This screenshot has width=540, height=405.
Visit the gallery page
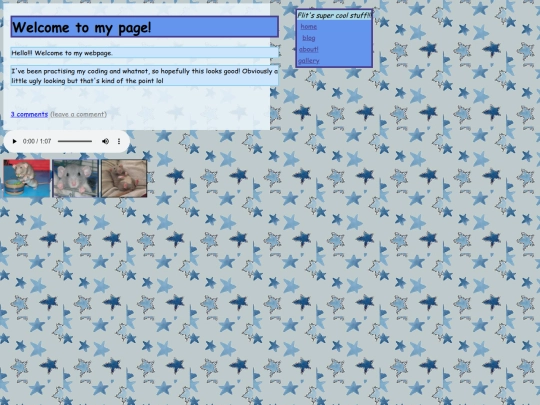[309, 61]
